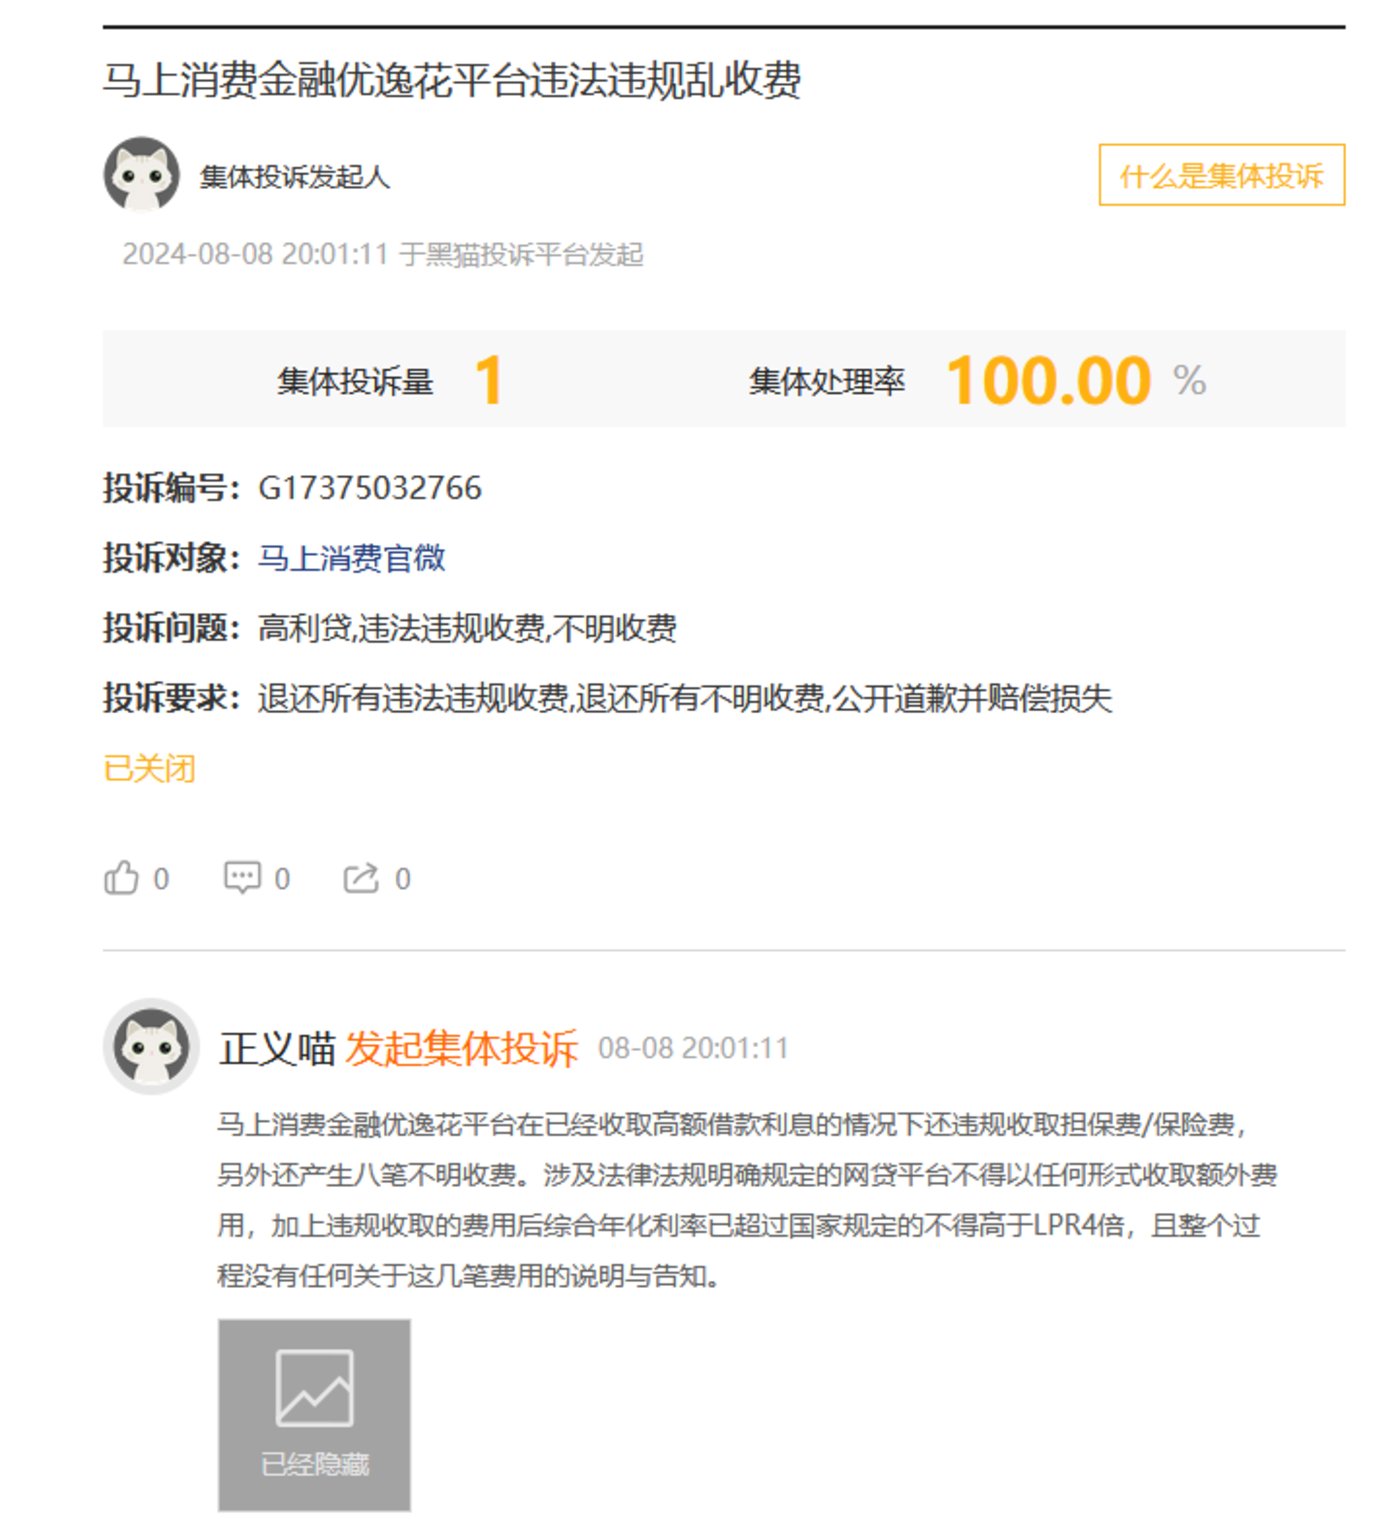Open the 马上消费官微 link

[352, 560]
